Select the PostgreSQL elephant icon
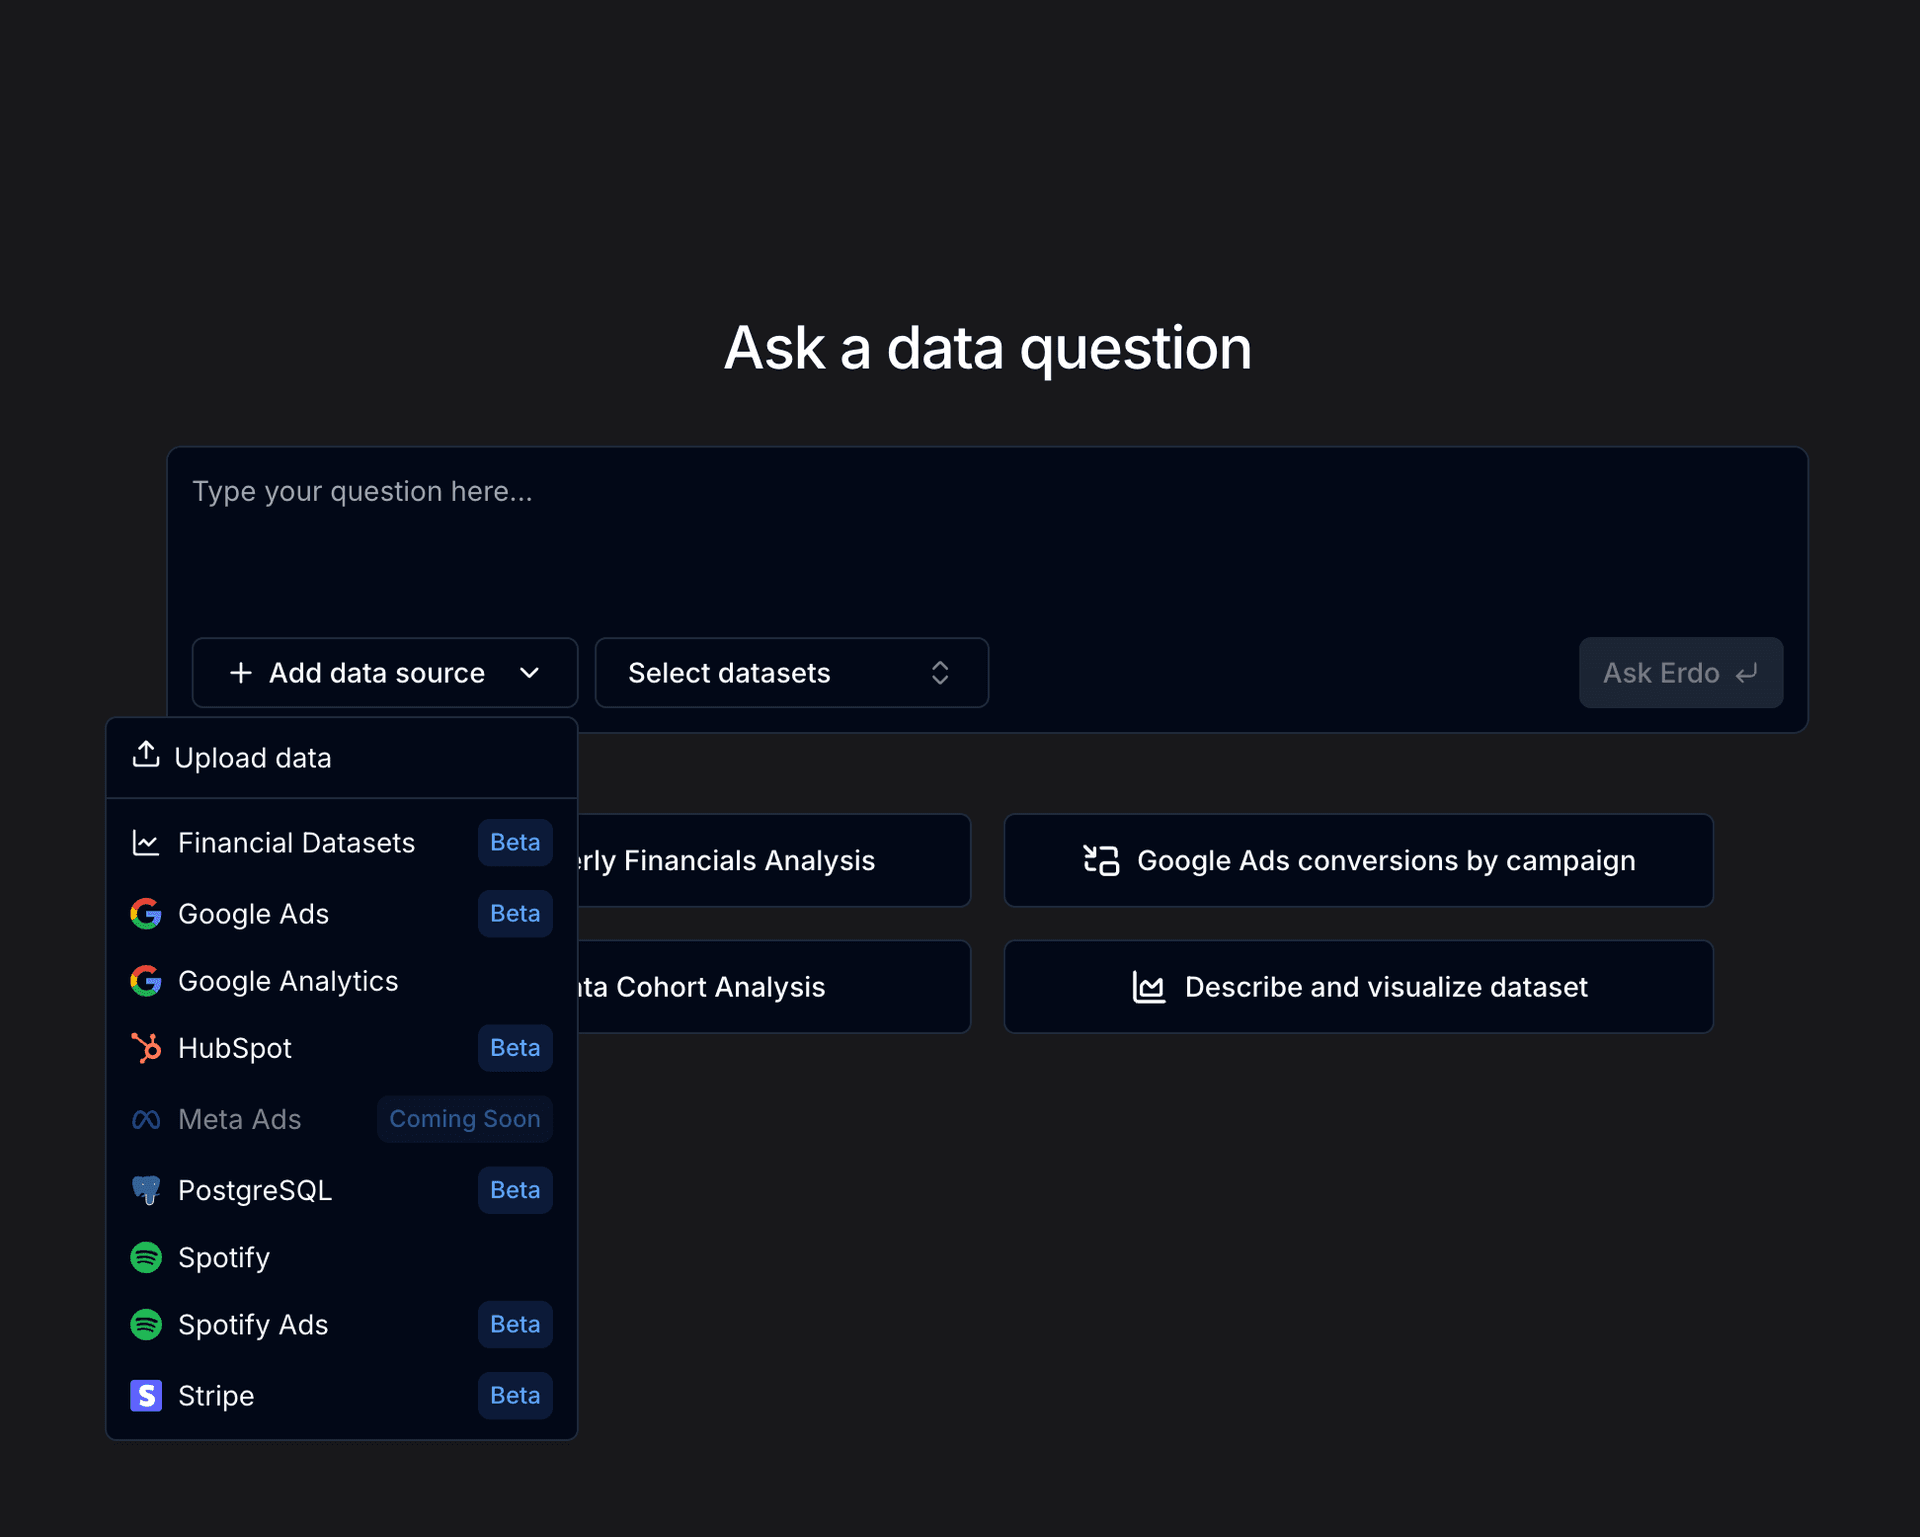The height and width of the screenshot is (1537, 1920). pos(146,1190)
